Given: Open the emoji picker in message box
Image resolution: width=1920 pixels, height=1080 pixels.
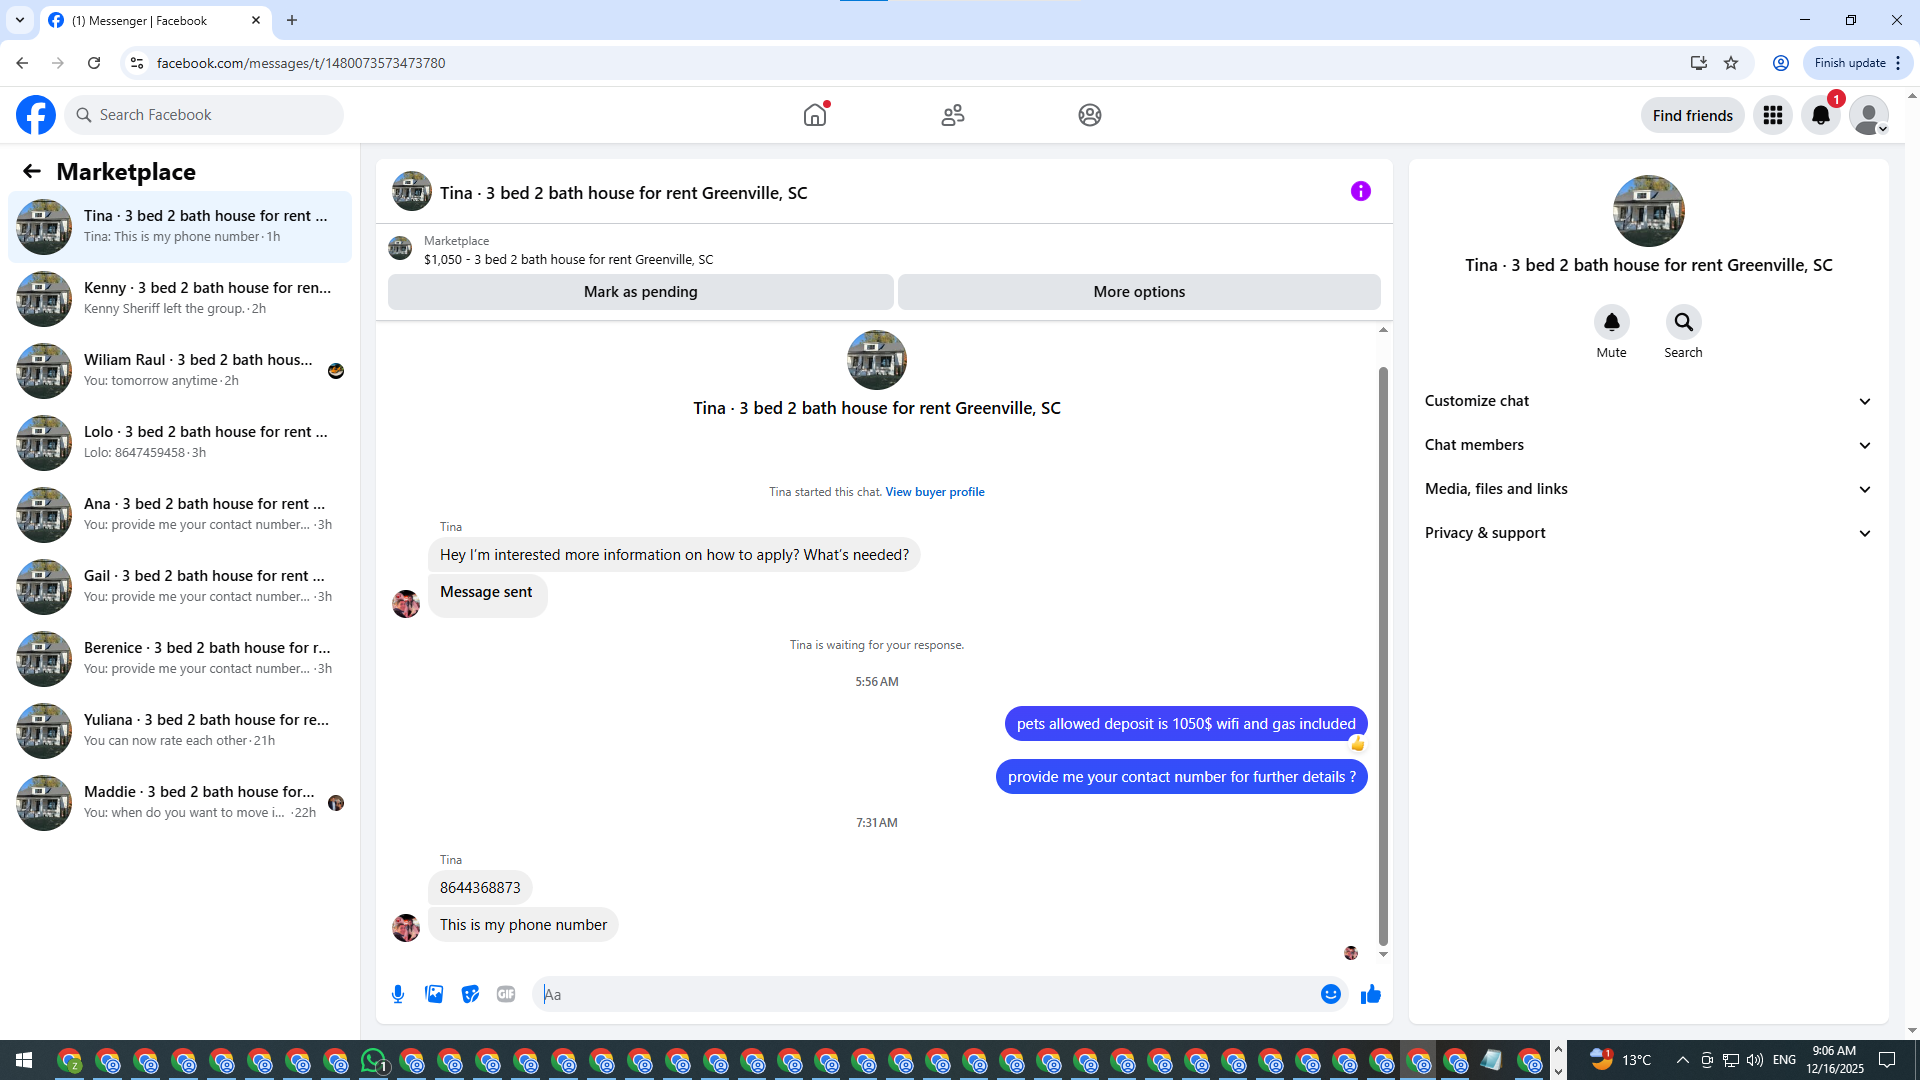Looking at the screenshot, I should pyautogui.click(x=1331, y=994).
